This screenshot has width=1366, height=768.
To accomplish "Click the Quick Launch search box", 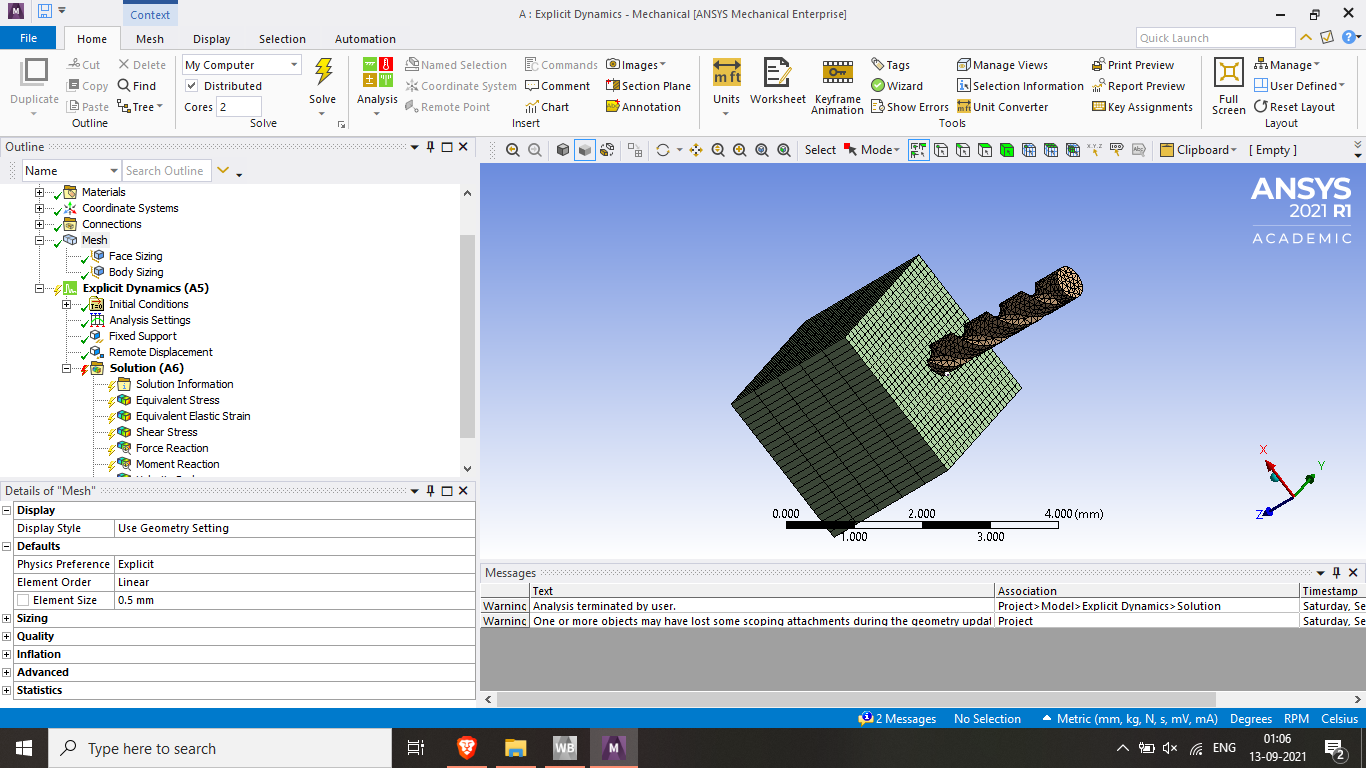I will [1214, 38].
